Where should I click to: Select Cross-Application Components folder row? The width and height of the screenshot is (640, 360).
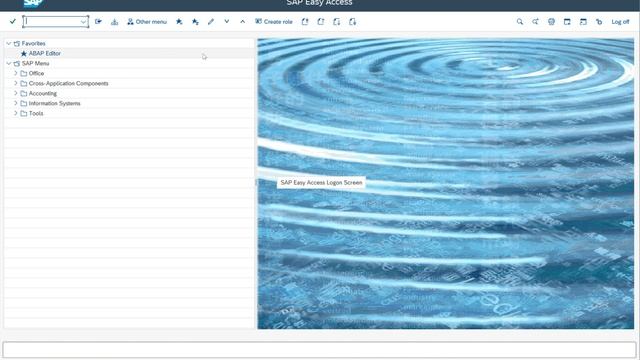[x=129, y=83]
